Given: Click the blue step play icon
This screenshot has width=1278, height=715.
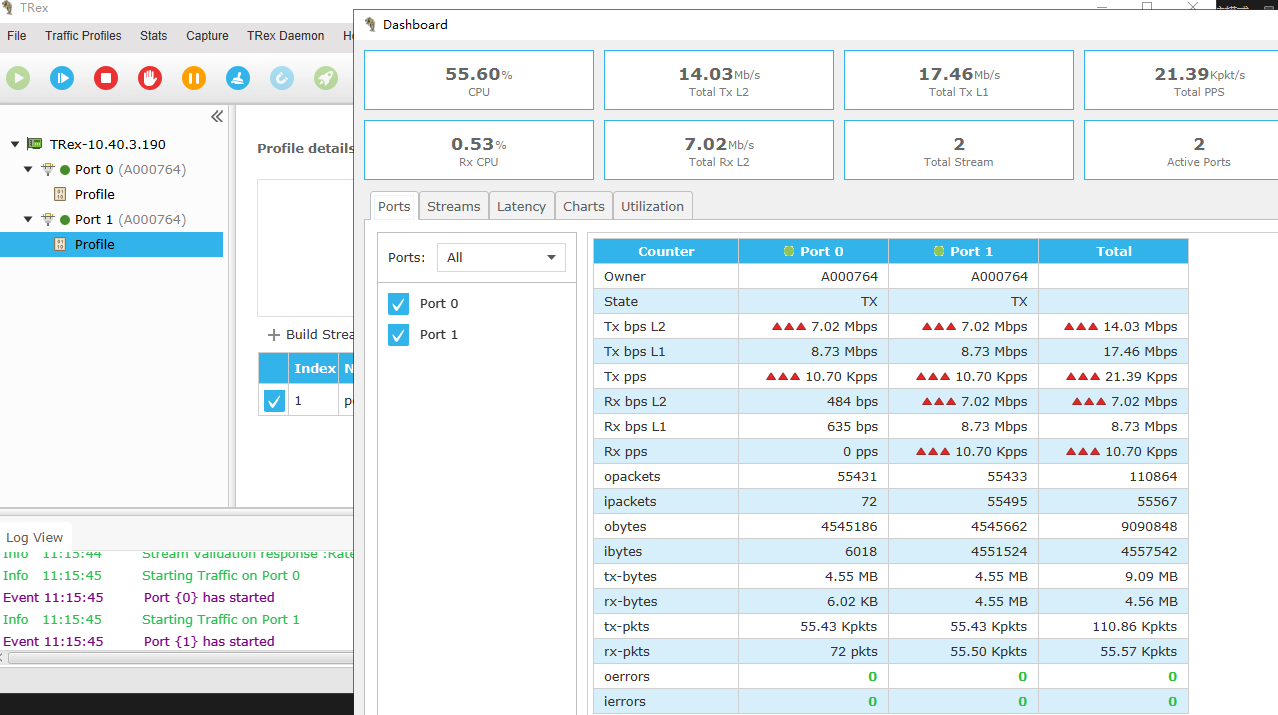Looking at the screenshot, I should click(x=61, y=77).
